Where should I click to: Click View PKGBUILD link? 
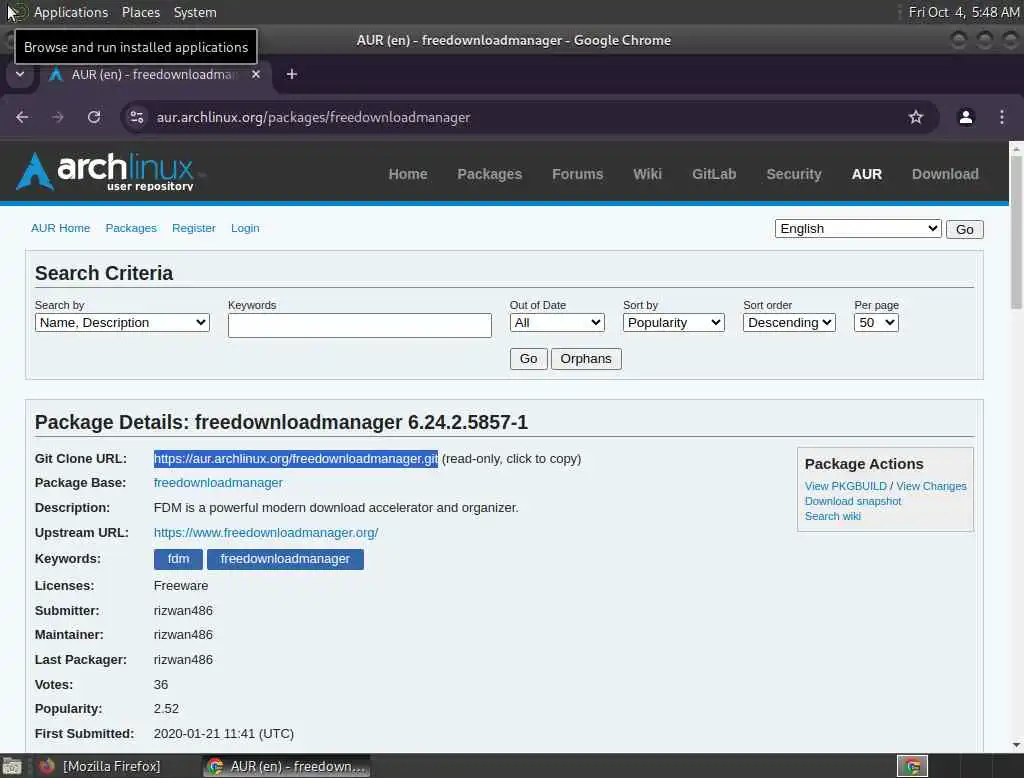[x=846, y=486]
